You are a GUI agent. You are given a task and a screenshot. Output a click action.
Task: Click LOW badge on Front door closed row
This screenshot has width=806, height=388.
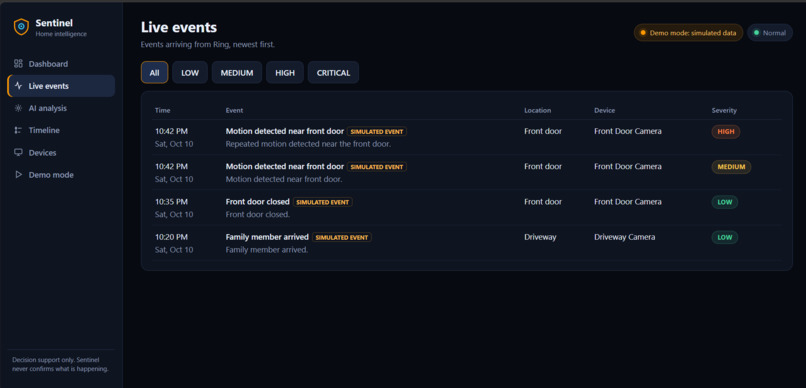click(725, 202)
